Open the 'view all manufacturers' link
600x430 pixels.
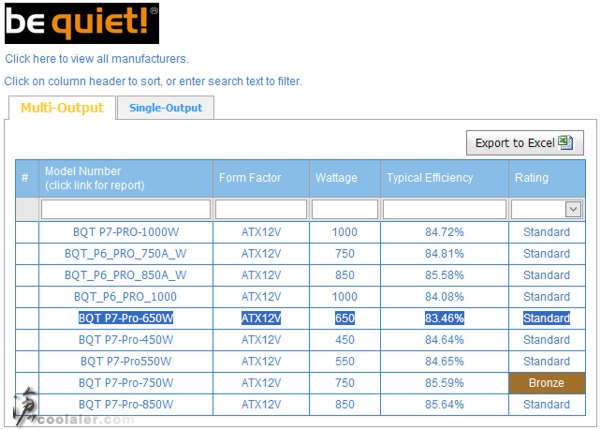[x=96, y=59]
